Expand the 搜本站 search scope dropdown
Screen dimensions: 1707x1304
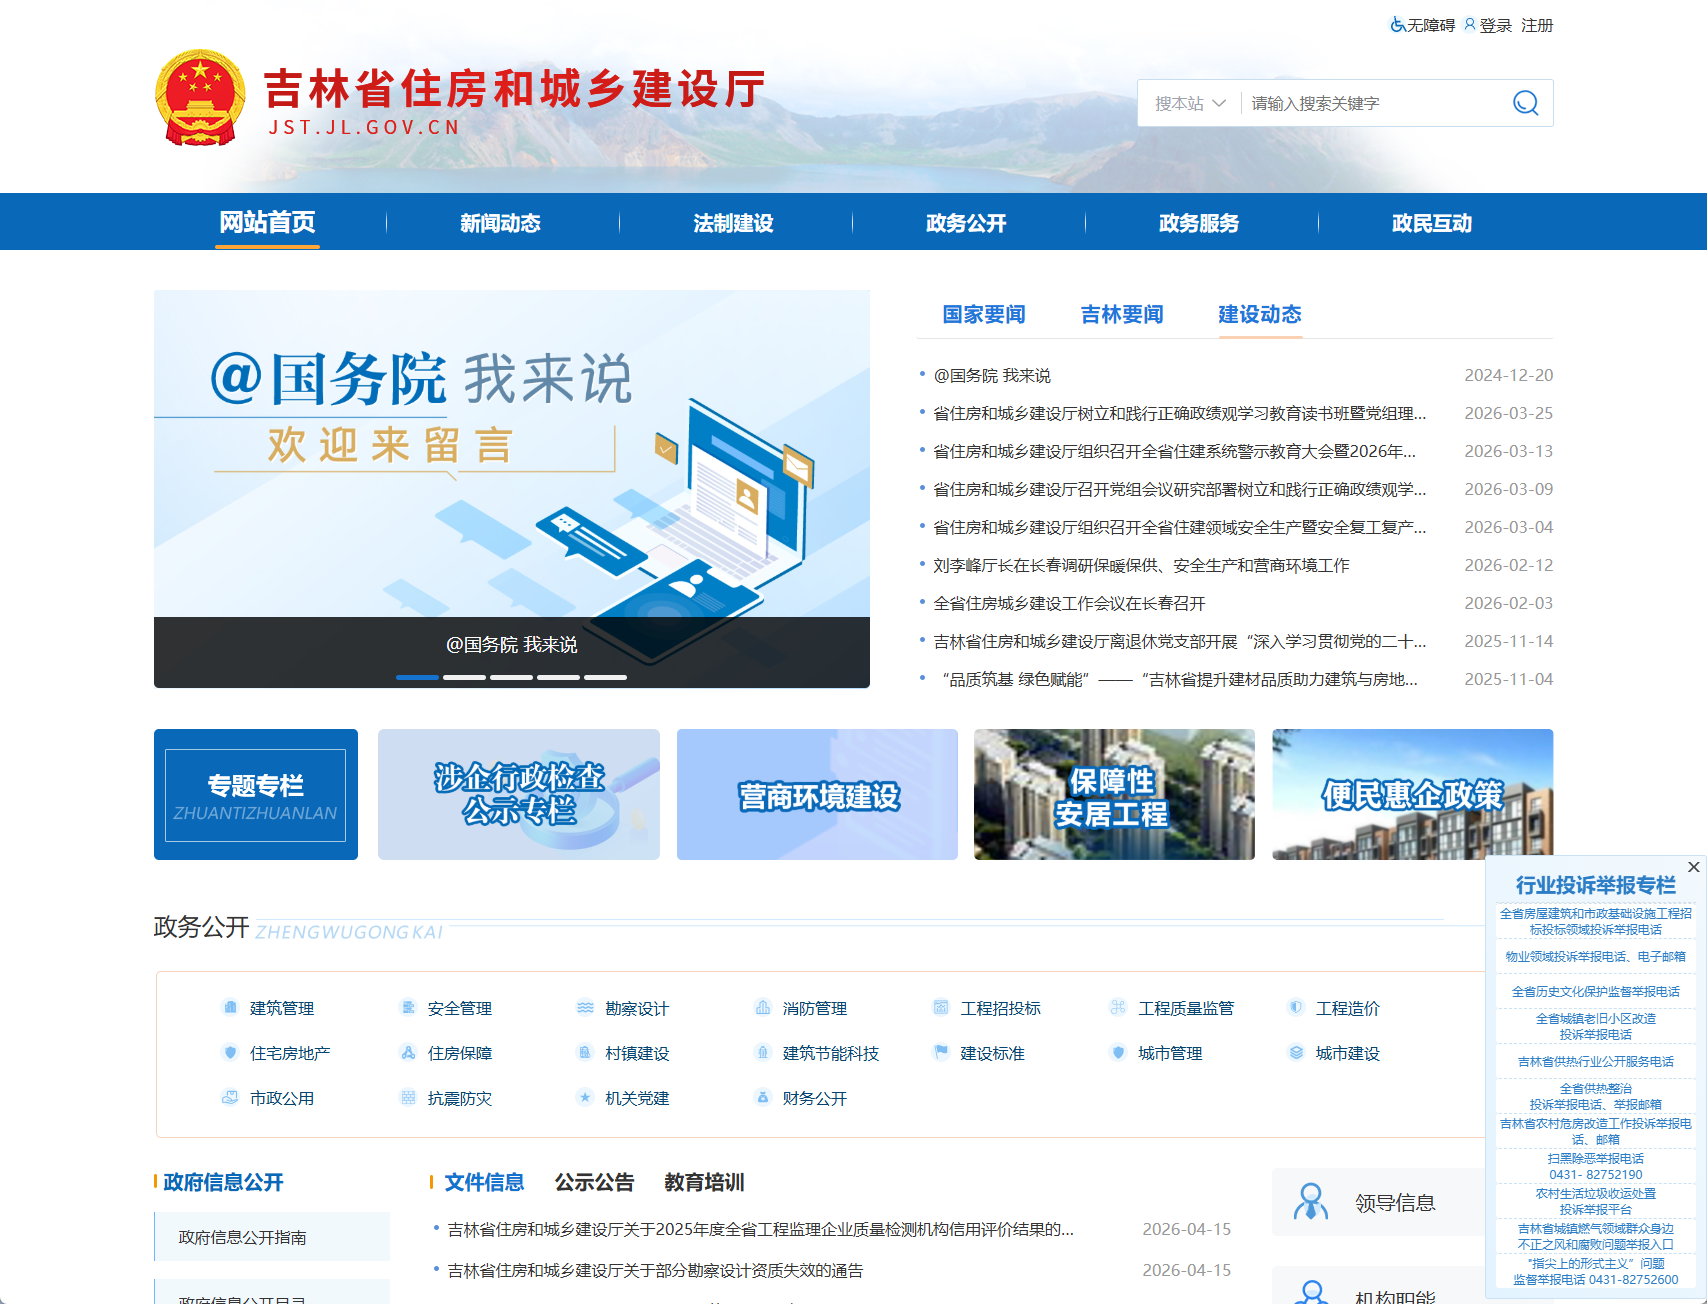1190,102
